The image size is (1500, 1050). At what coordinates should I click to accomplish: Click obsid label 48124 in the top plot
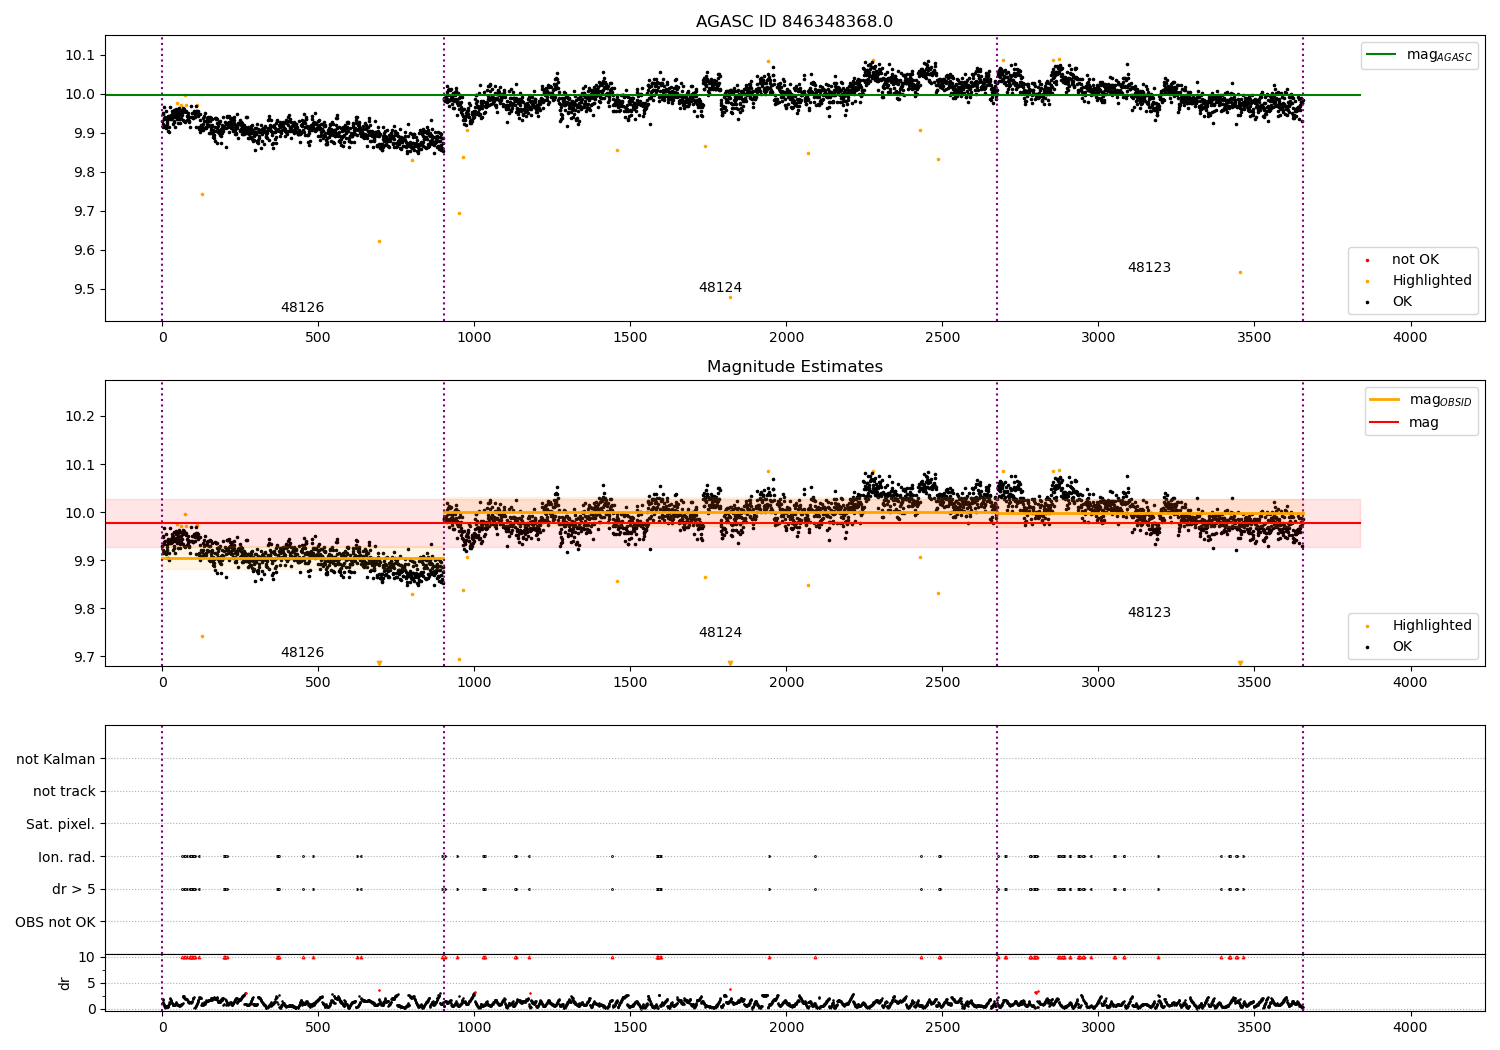[720, 288]
